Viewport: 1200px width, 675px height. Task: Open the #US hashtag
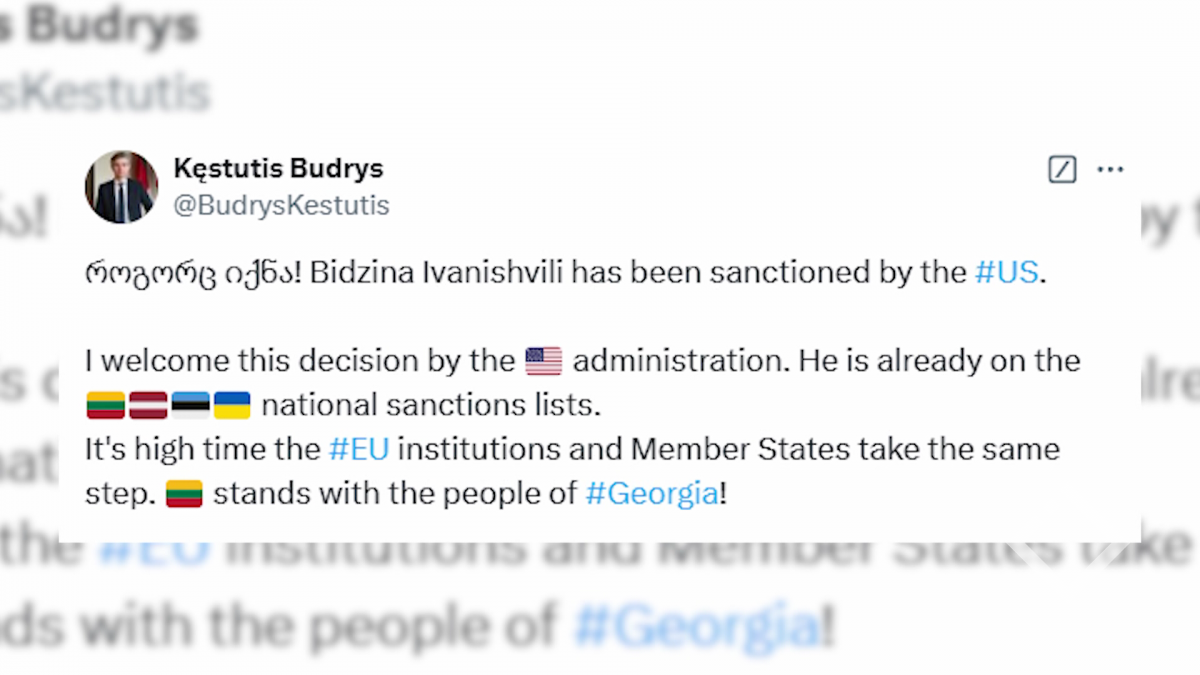click(1007, 273)
